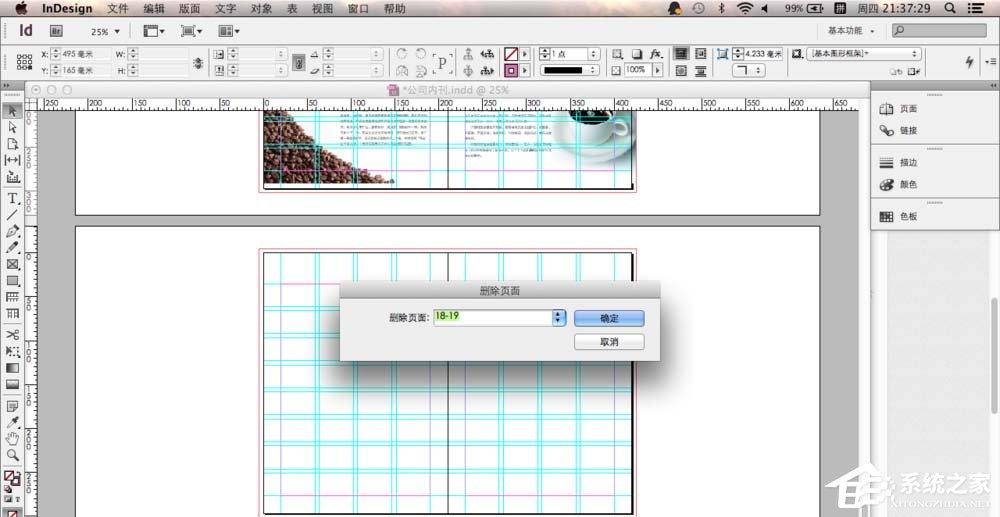Activate the Free Transform tool

click(13, 351)
